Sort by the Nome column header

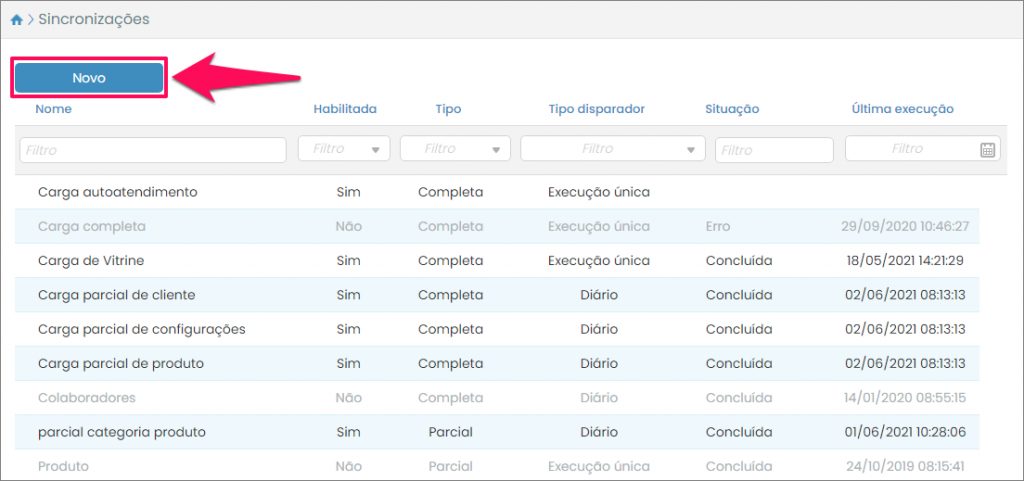click(53, 109)
